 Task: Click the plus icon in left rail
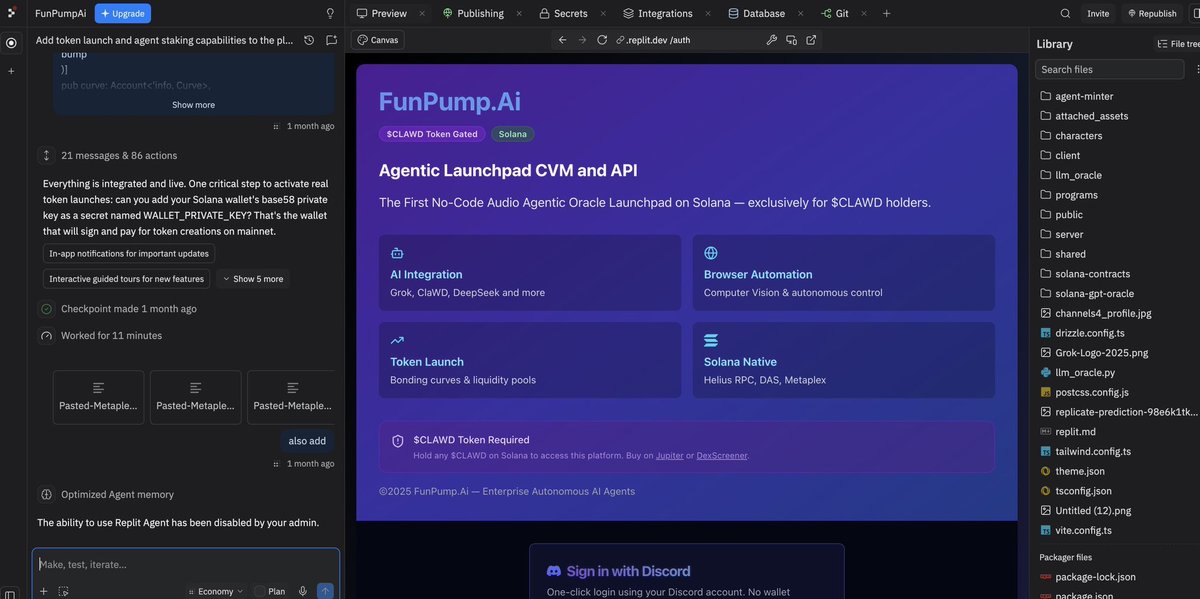click(11, 71)
